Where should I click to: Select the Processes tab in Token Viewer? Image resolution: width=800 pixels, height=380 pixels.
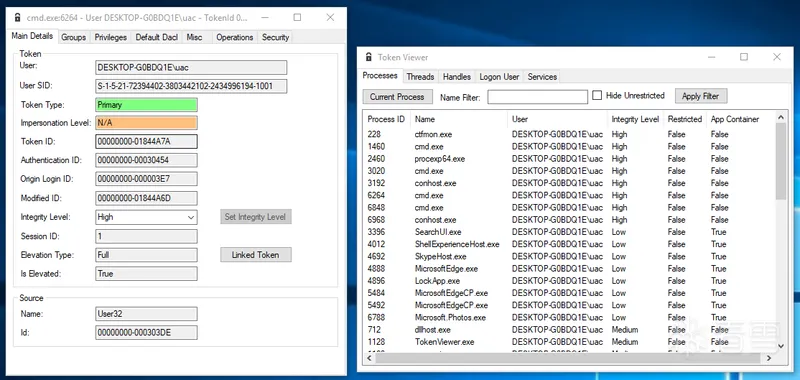380,75
